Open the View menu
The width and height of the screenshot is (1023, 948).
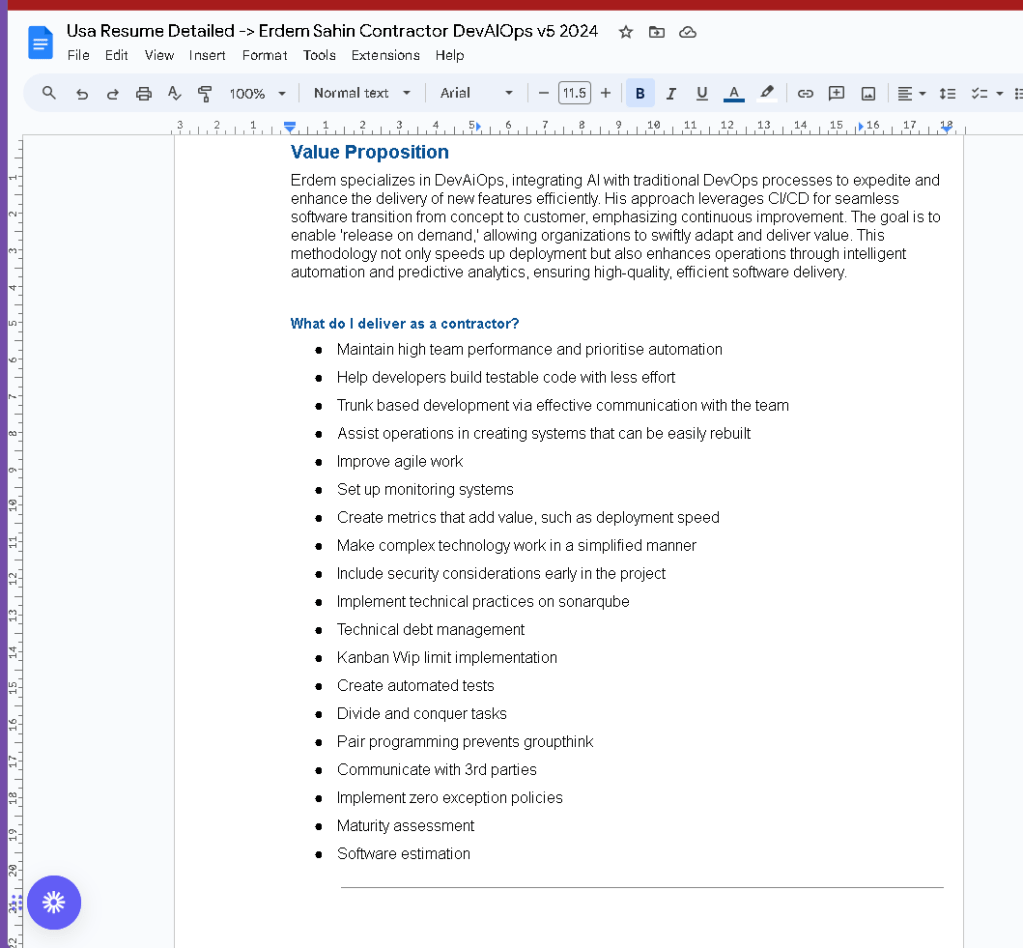[159, 55]
